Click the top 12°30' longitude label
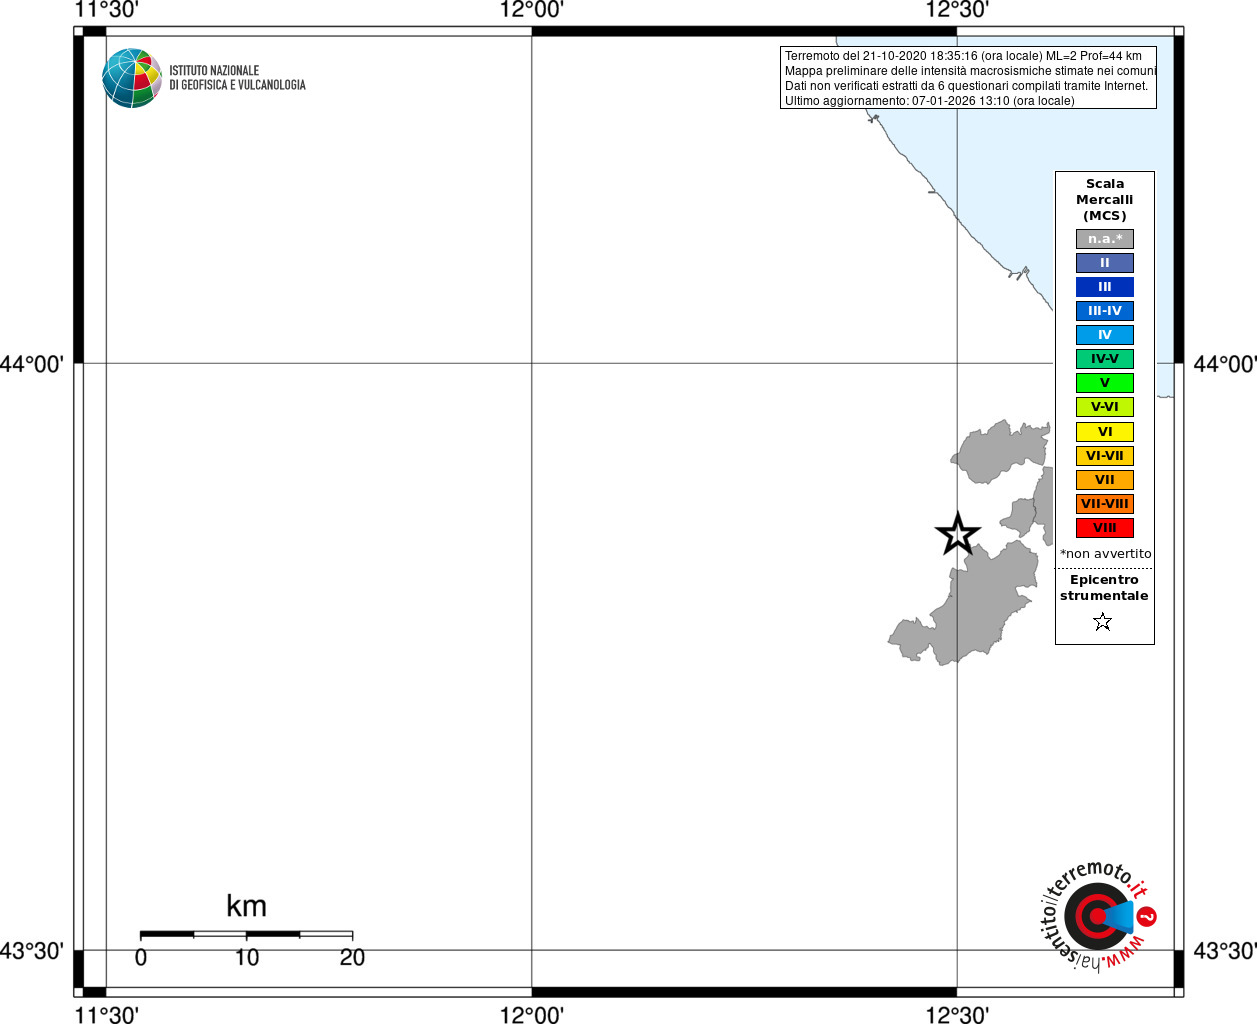This screenshot has height=1024, width=1257. pyautogui.click(x=957, y=10)
